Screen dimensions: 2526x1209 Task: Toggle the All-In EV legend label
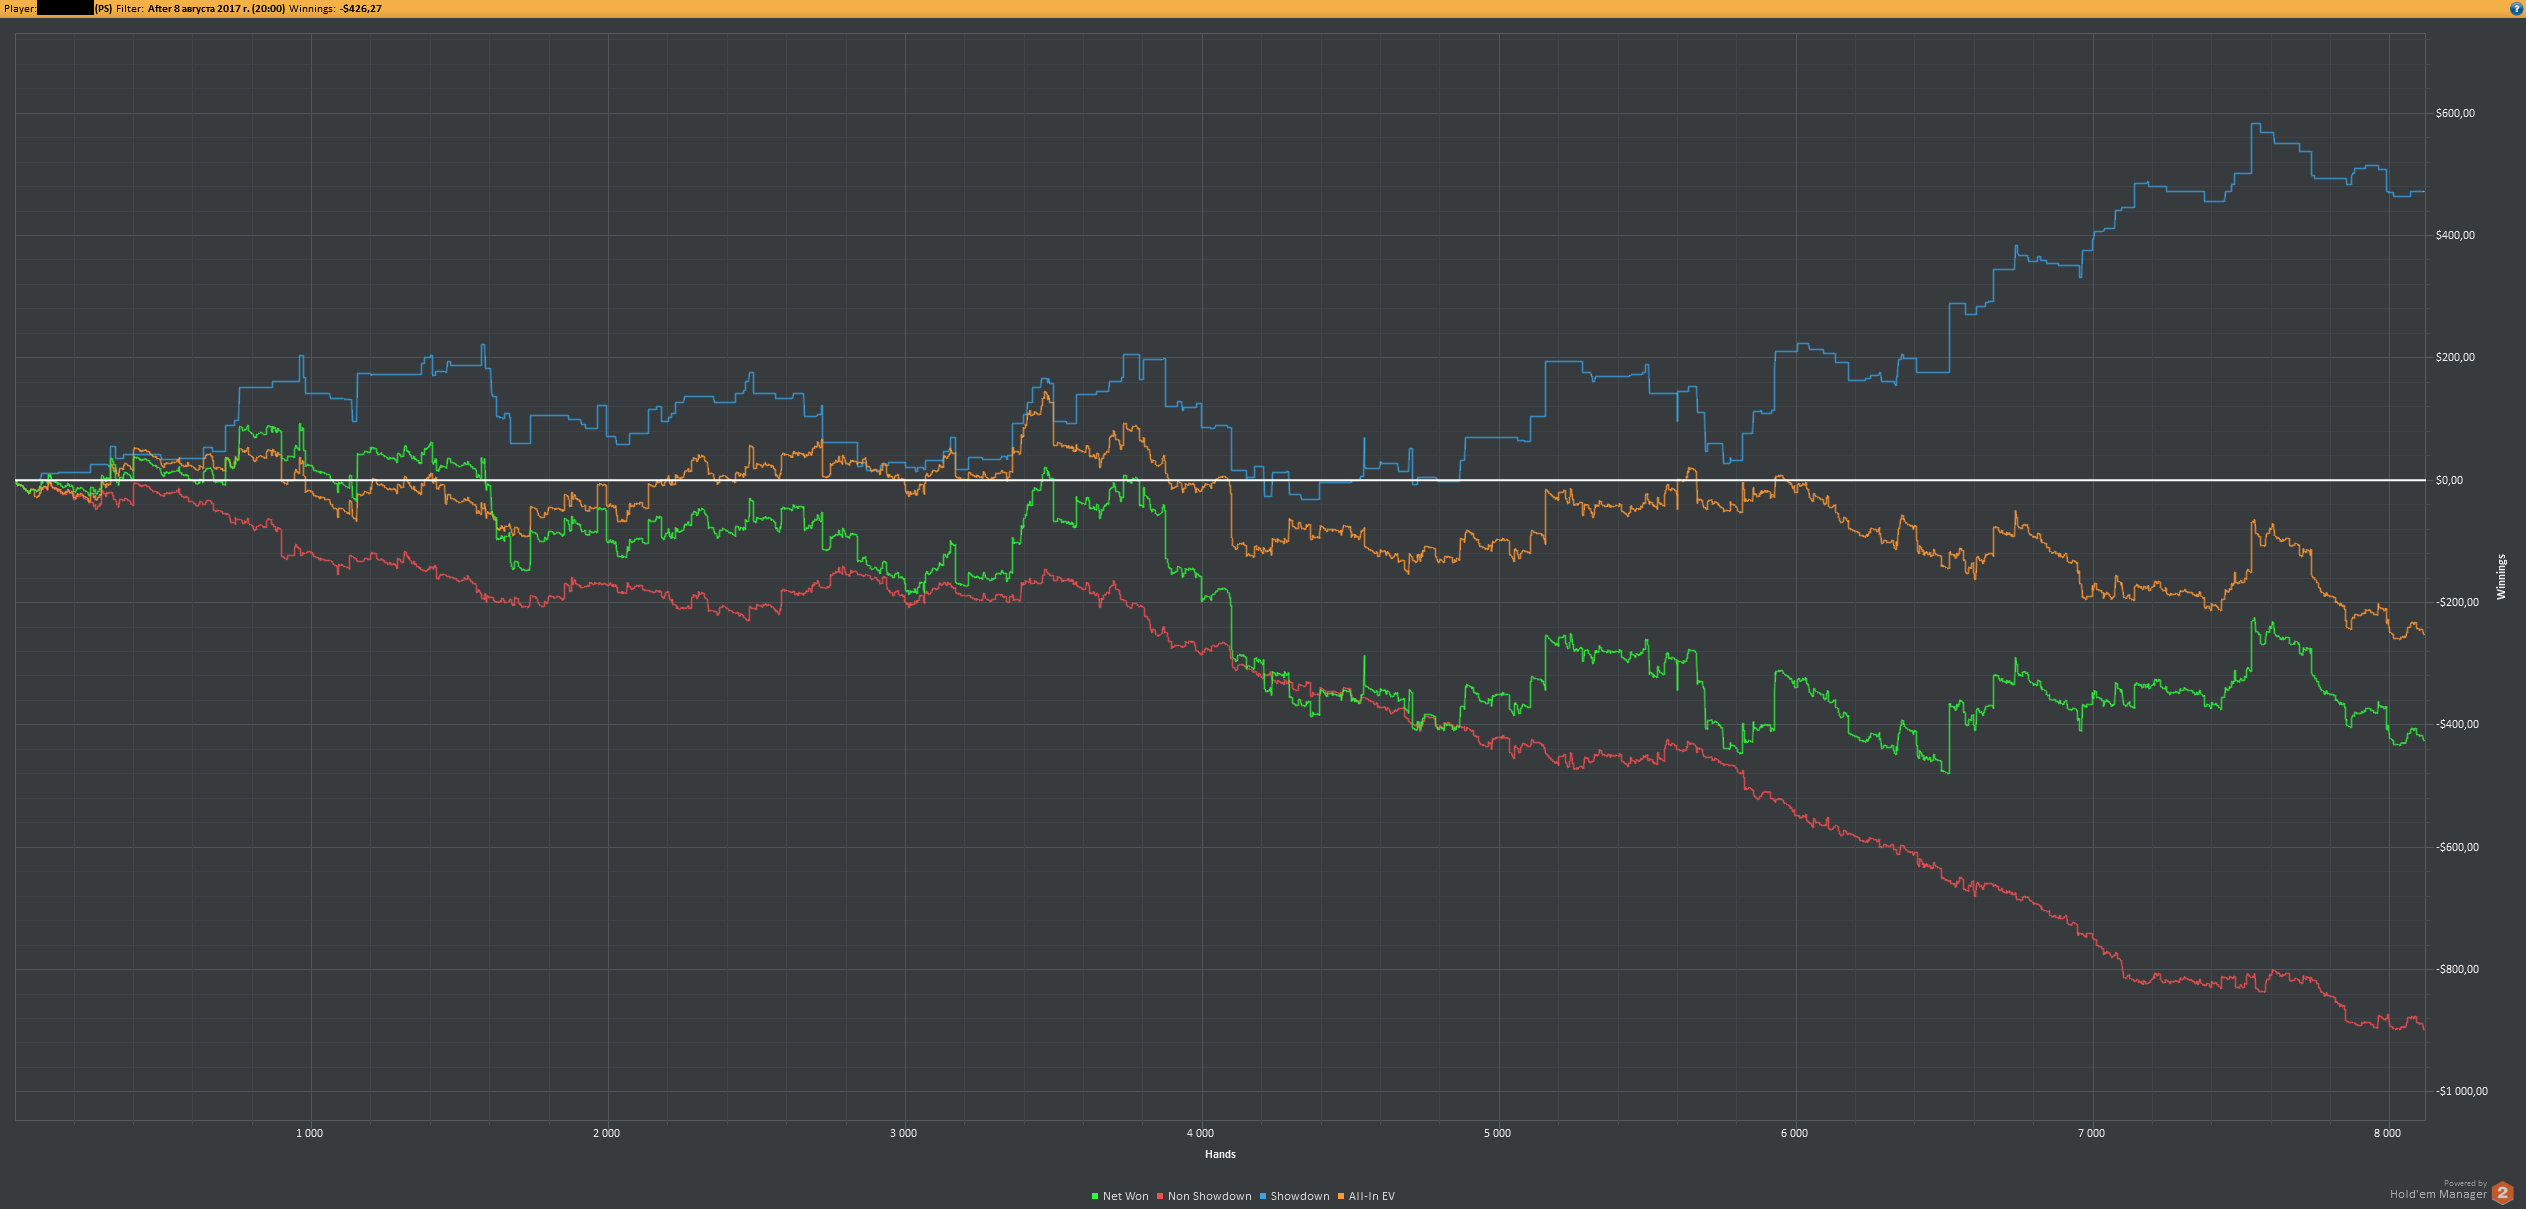(1371, 1196)
